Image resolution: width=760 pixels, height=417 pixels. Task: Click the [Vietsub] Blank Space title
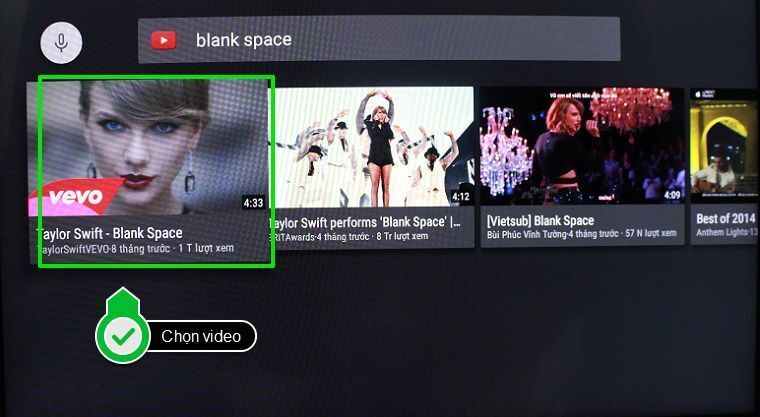(x=540, y=221)
